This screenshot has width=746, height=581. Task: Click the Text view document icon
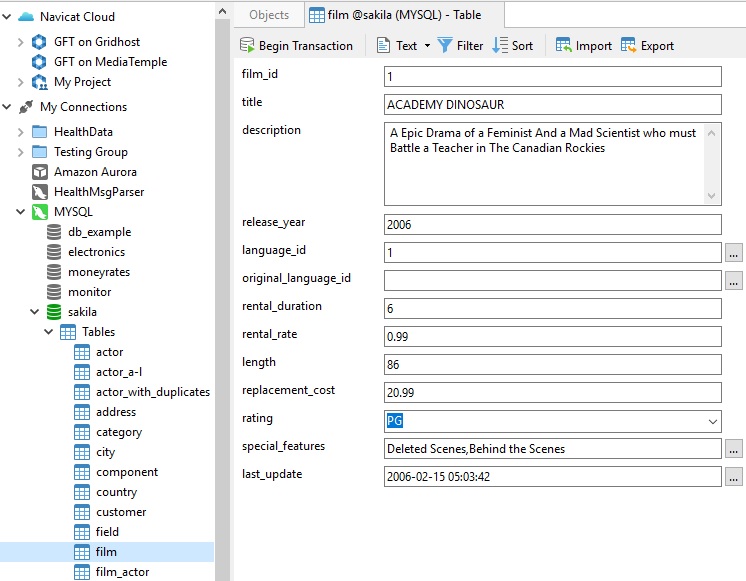click(383, 45)
